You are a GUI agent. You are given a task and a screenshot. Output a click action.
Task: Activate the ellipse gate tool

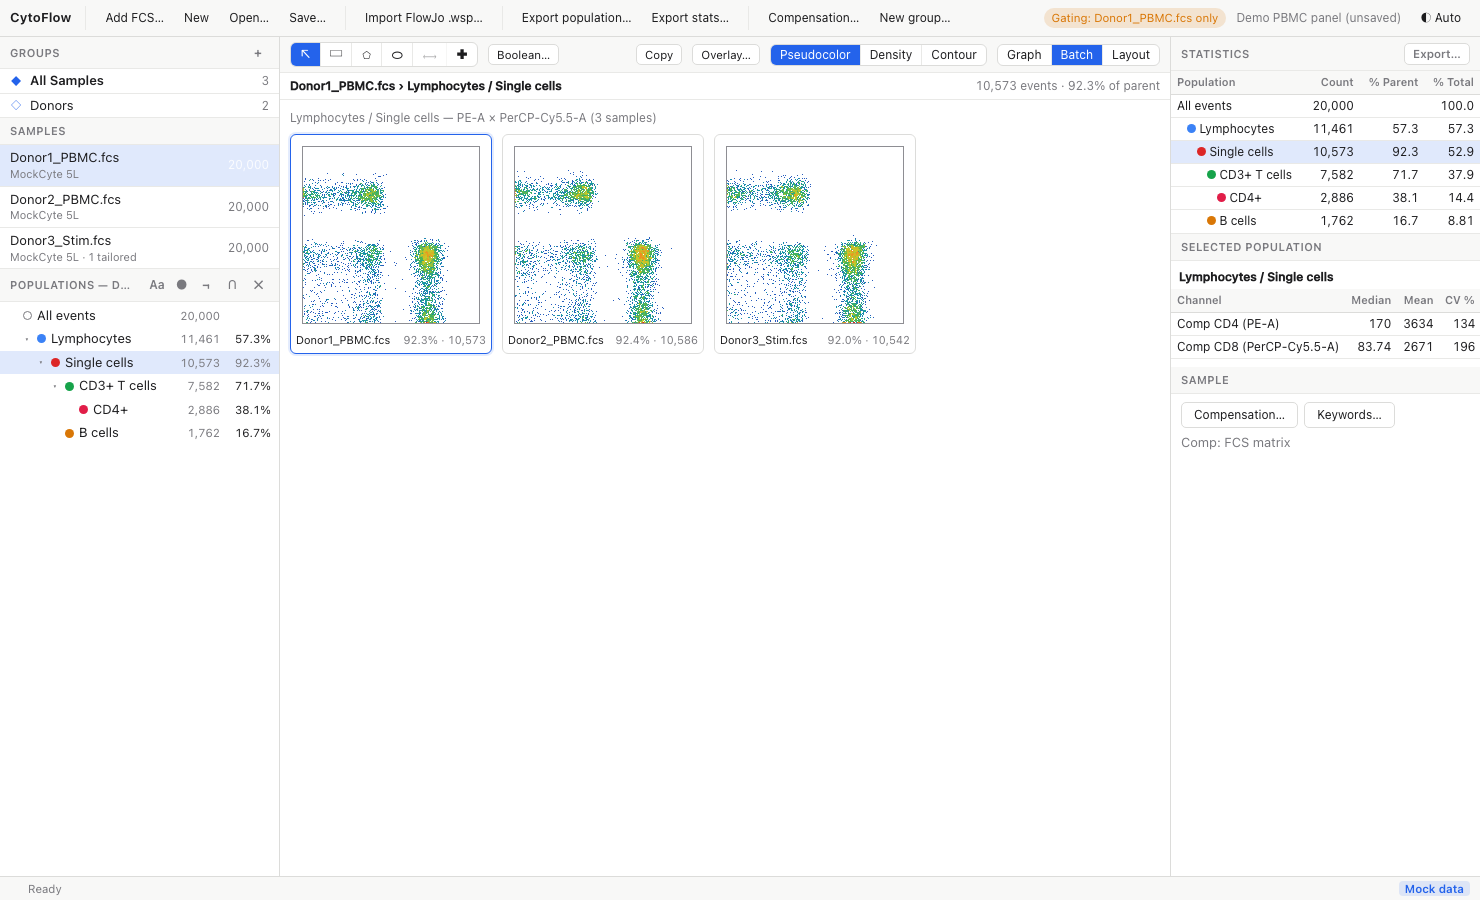click(397, 55)
